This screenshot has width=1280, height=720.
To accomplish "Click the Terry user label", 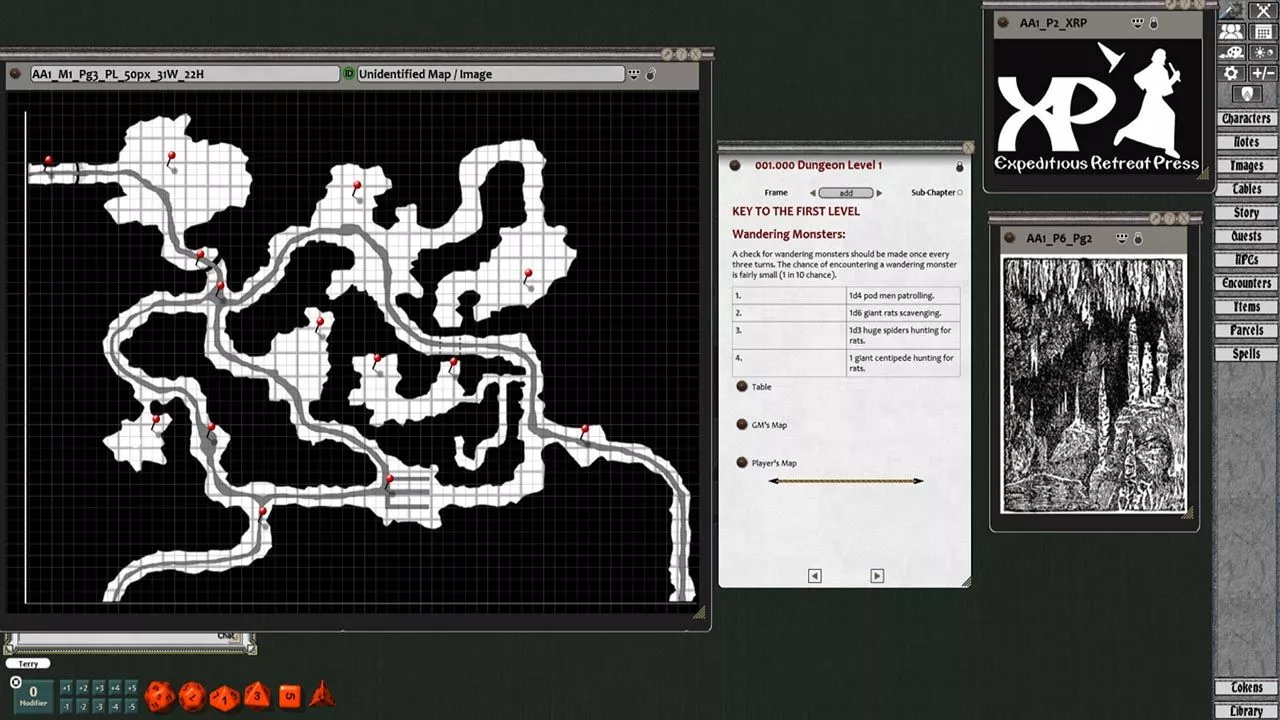I will coord(28,664).
